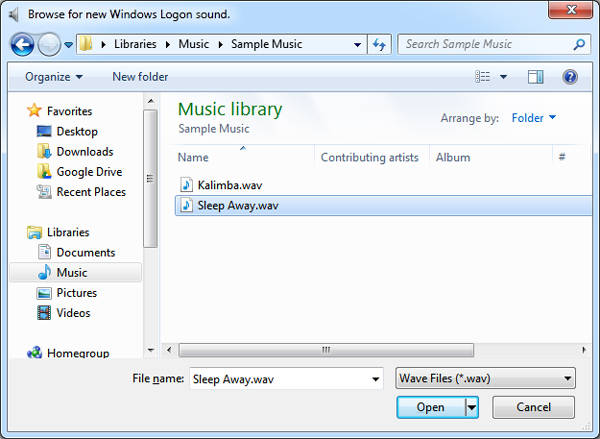Open the Organize menu
This screenshot has height=439, width=600.
(54, 77)
